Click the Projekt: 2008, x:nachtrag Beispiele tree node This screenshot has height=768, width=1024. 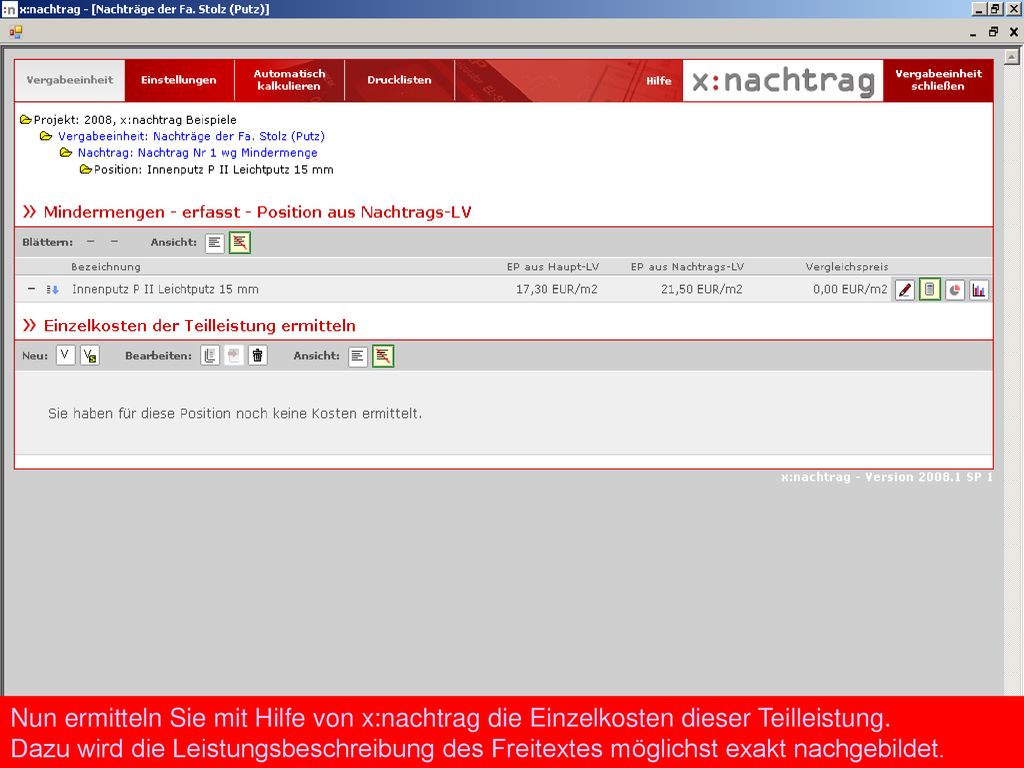[x=135, y=120]
